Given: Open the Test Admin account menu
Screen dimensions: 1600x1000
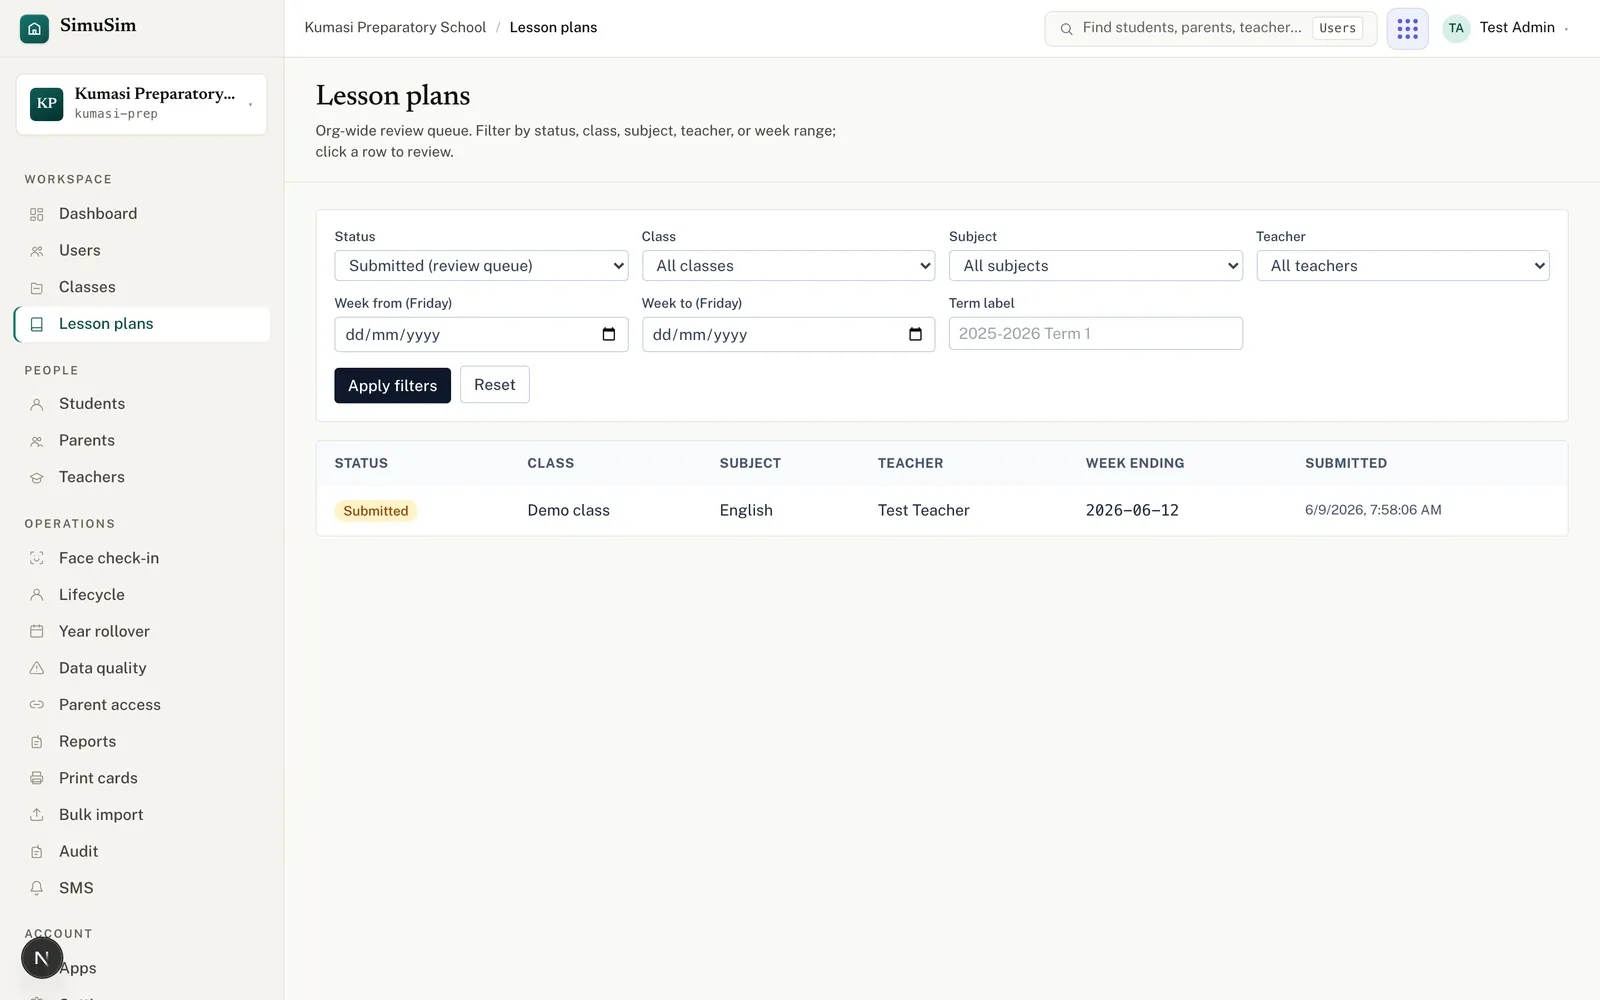Looking at the screenshot, I should coord(1506,28).
